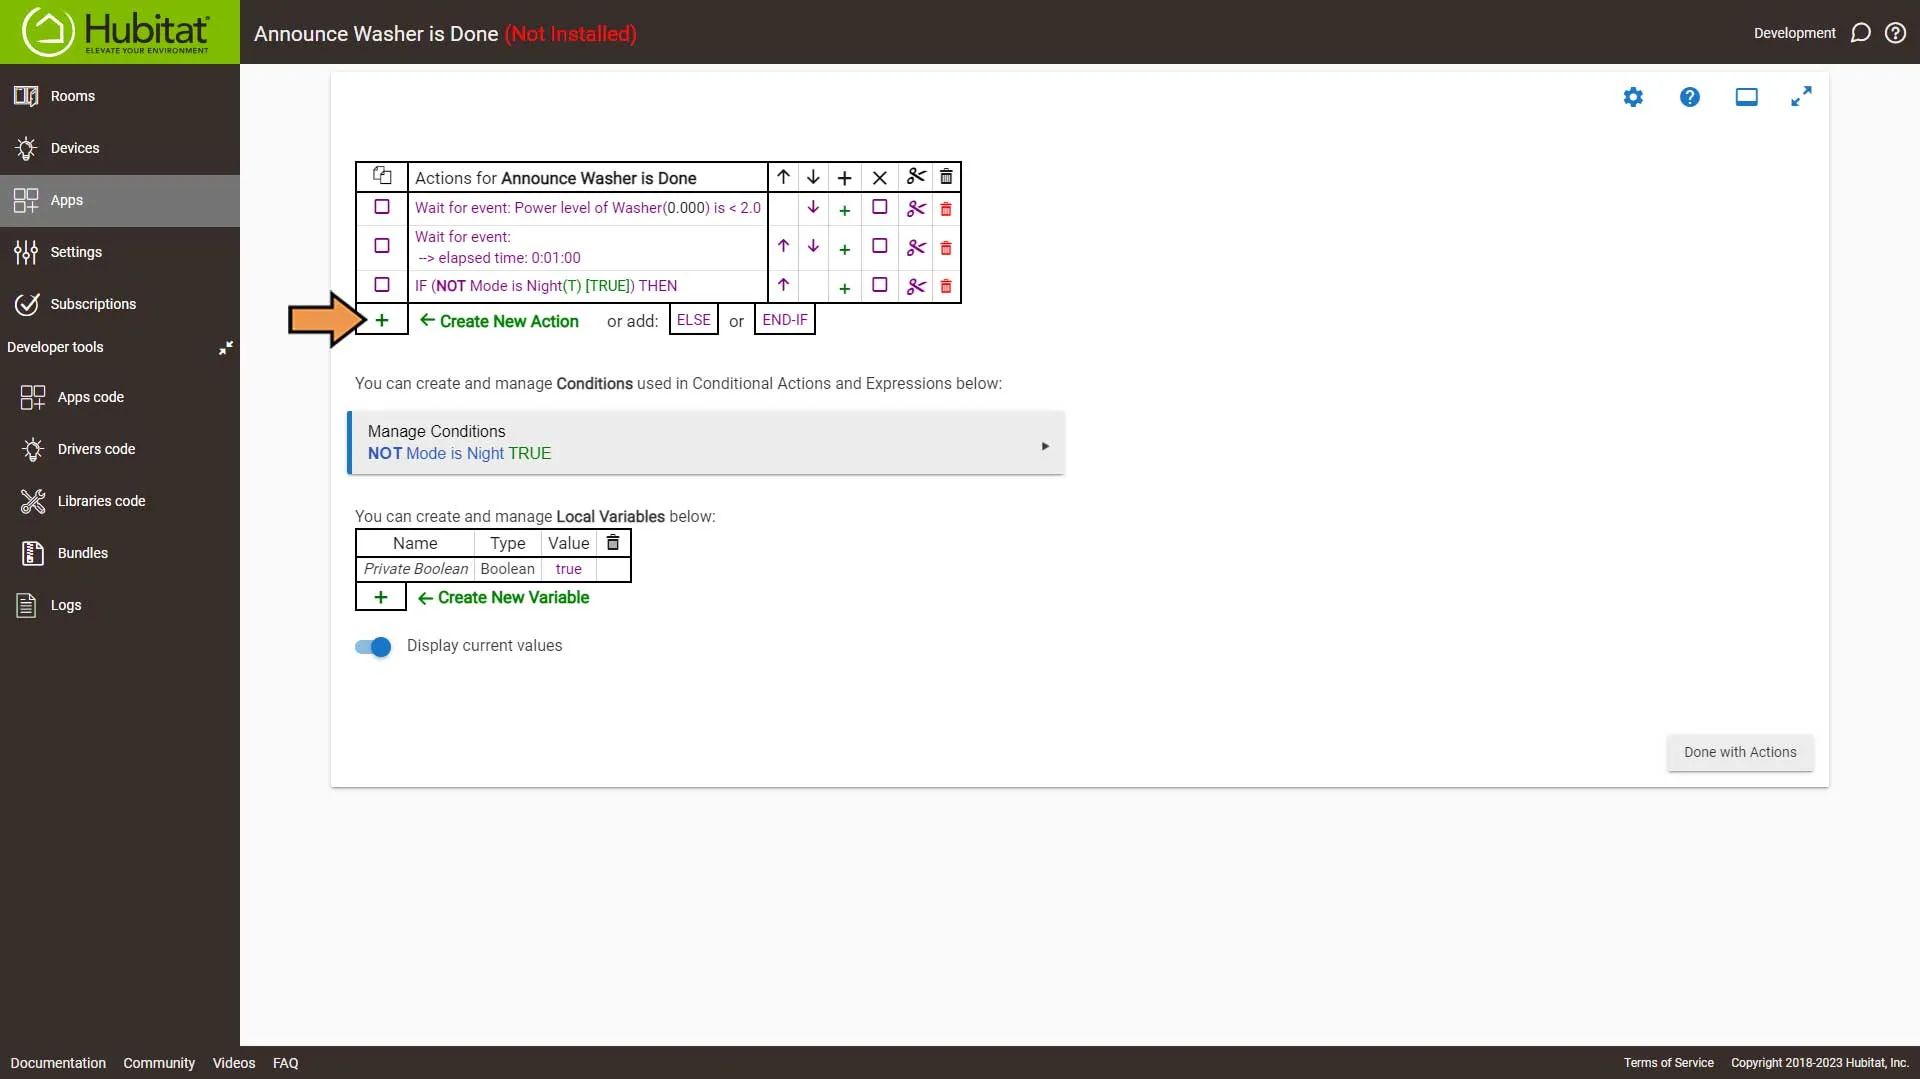
Task: Collapse the Developer tools section
Action: coord(226,347)
